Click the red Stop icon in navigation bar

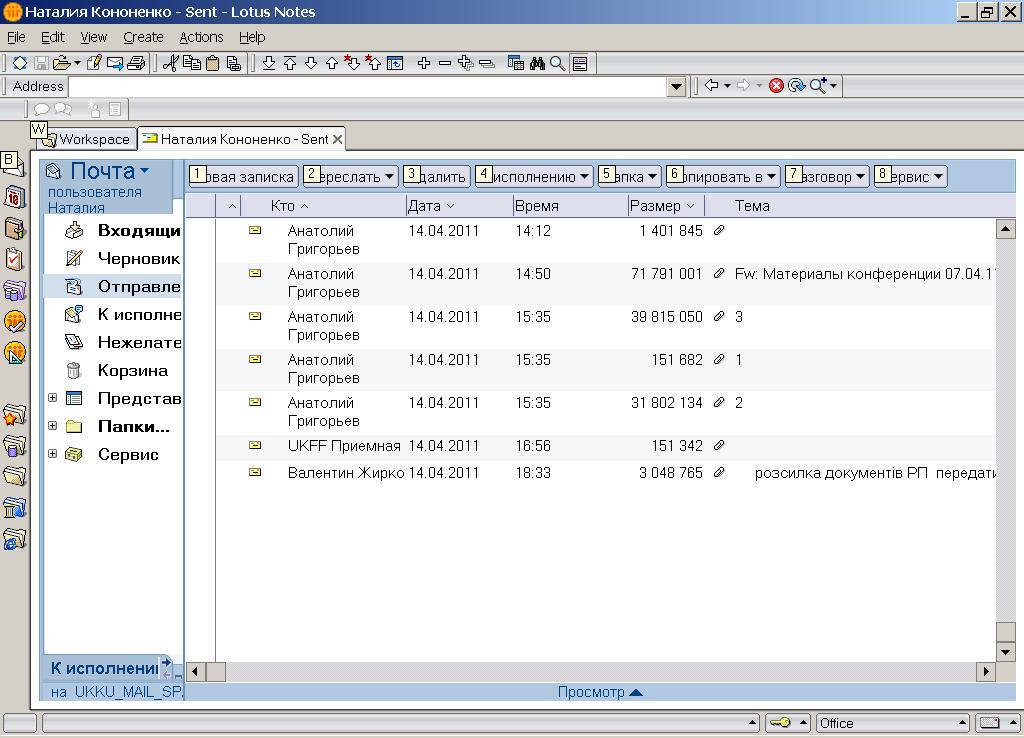776,86
